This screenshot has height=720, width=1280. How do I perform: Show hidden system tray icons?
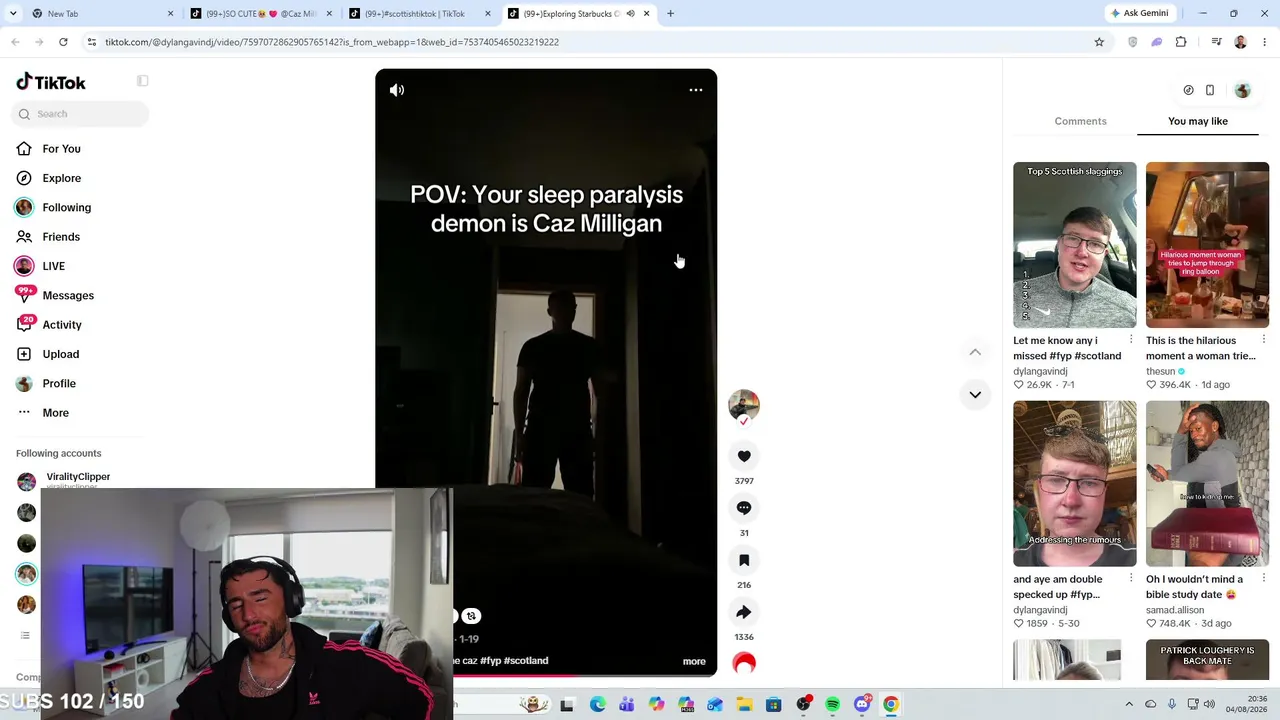[1129, 705]
